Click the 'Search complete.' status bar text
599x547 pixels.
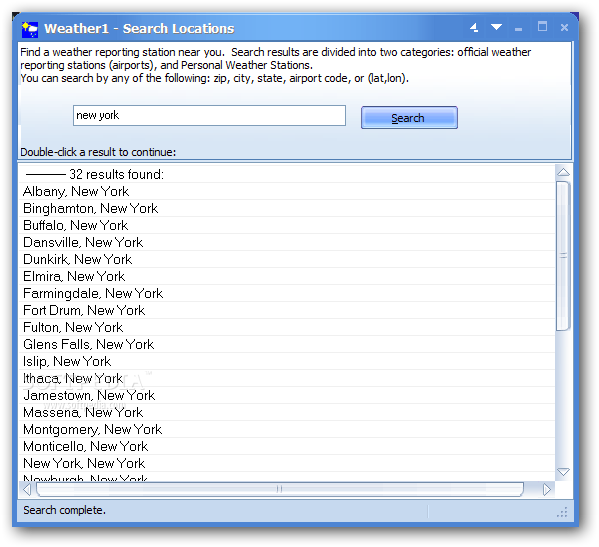click(x=64, y=510)
